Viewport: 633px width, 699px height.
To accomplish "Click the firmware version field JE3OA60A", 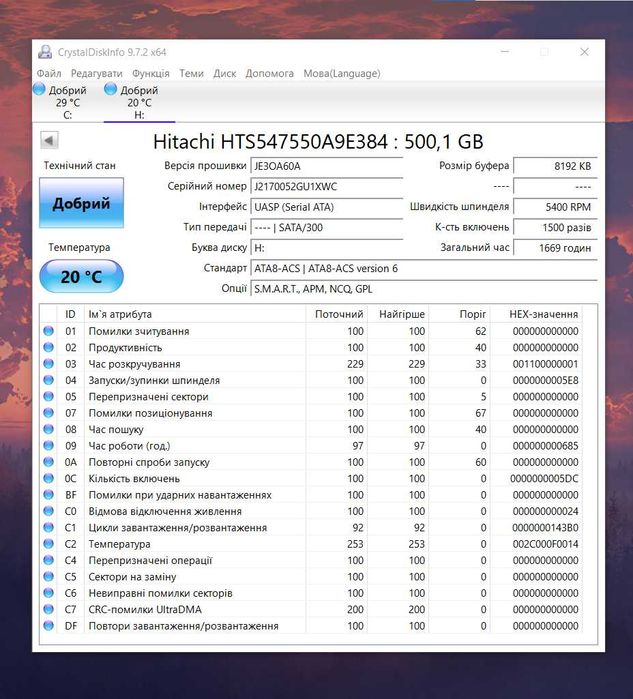I will click(x=326, y=166).
